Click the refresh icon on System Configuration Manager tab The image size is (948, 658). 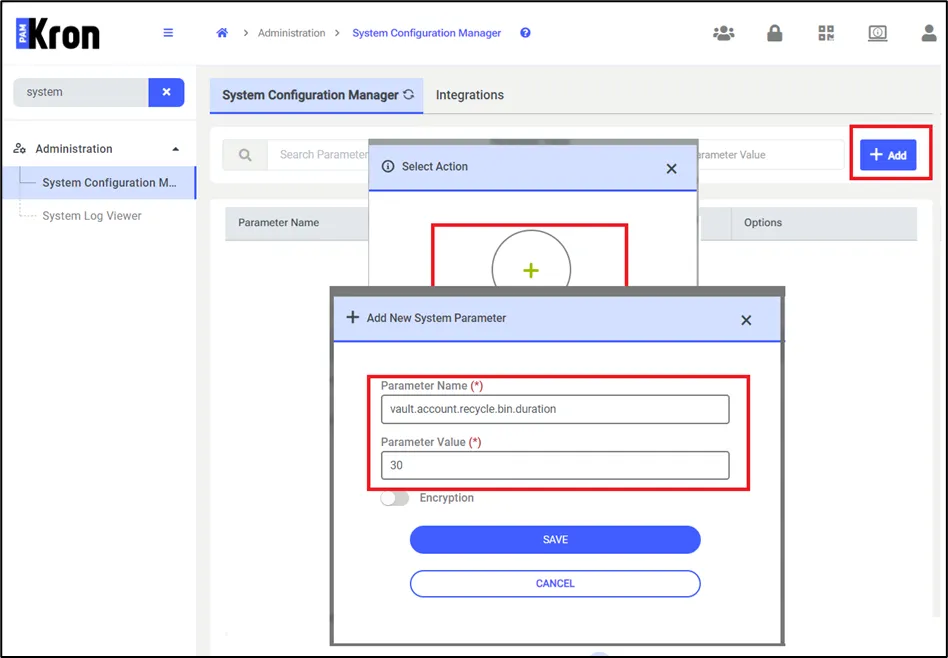(409, 94)
